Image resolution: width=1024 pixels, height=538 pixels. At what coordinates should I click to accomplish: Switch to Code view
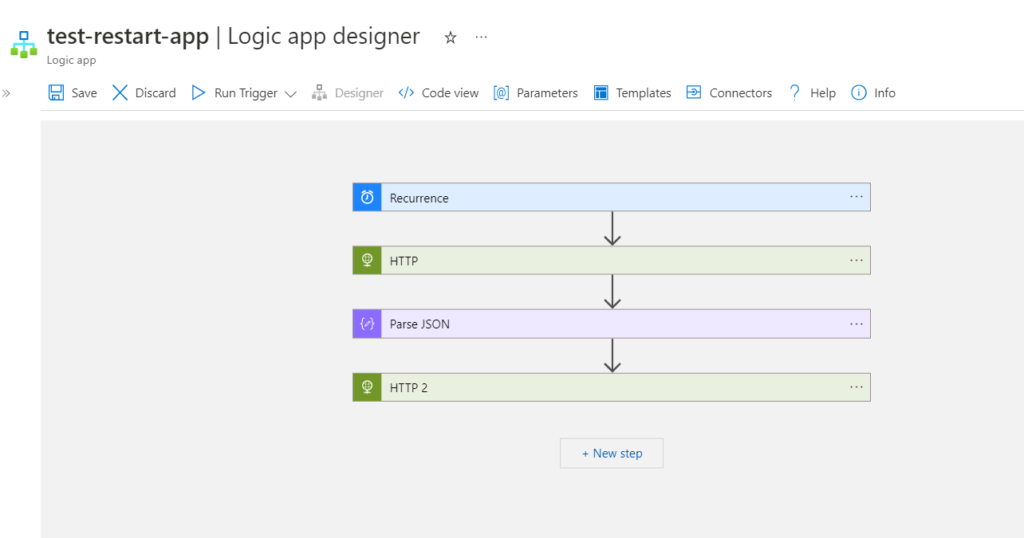click(x=450, y=93)
